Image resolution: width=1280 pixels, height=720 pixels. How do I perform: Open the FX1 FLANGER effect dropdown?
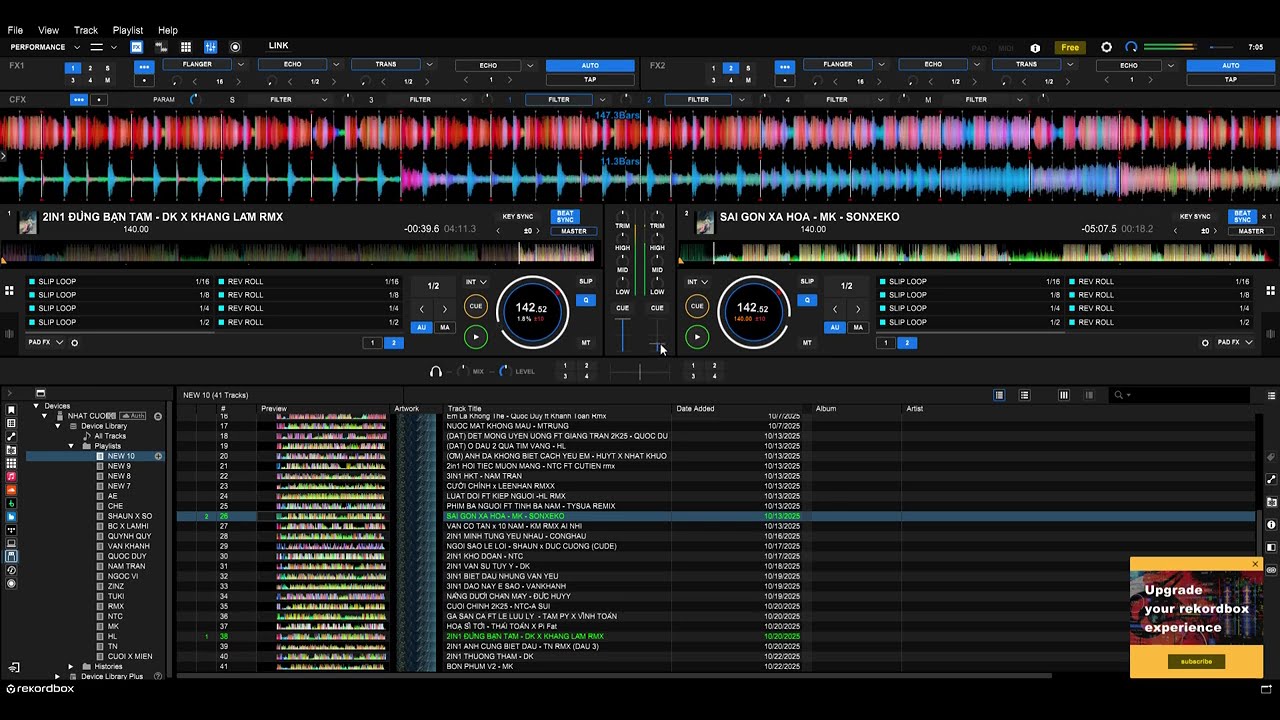coord(204,65)
